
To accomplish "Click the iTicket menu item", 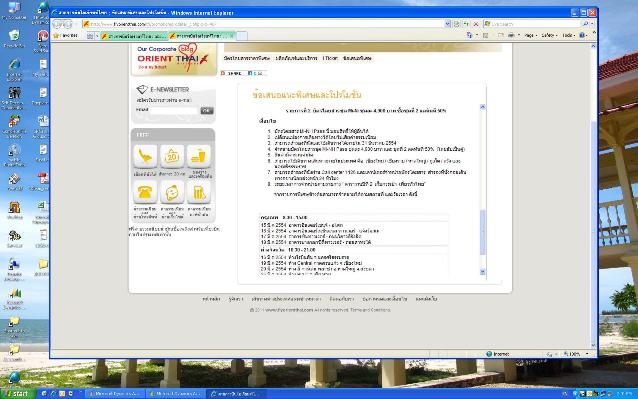I will (330, 58).
